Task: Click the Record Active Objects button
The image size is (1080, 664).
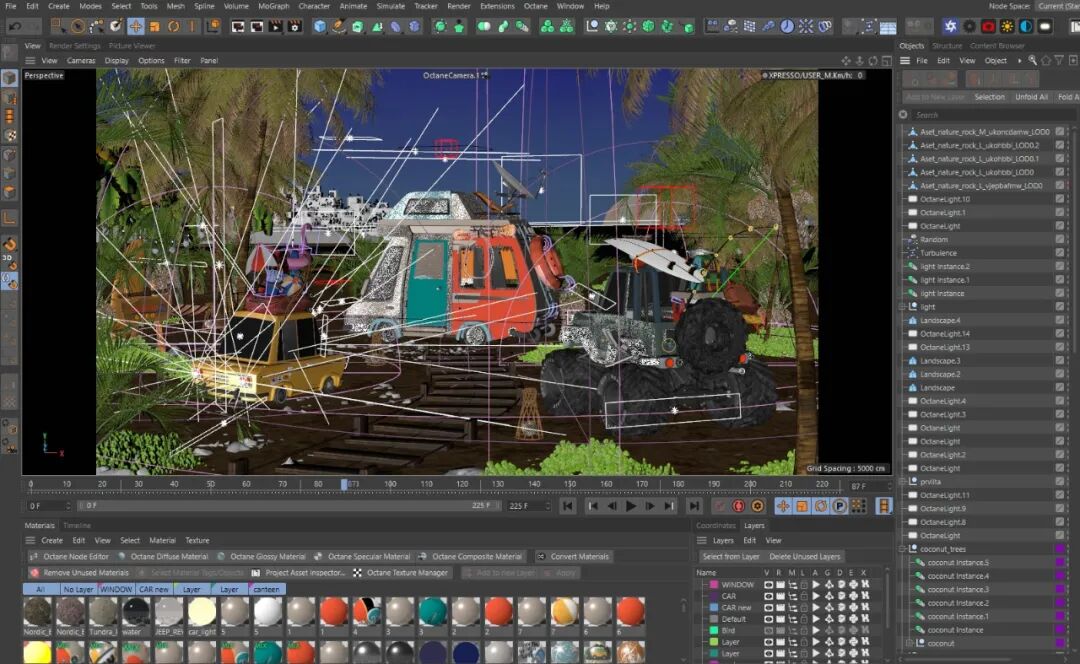Action: click(719, 506)
